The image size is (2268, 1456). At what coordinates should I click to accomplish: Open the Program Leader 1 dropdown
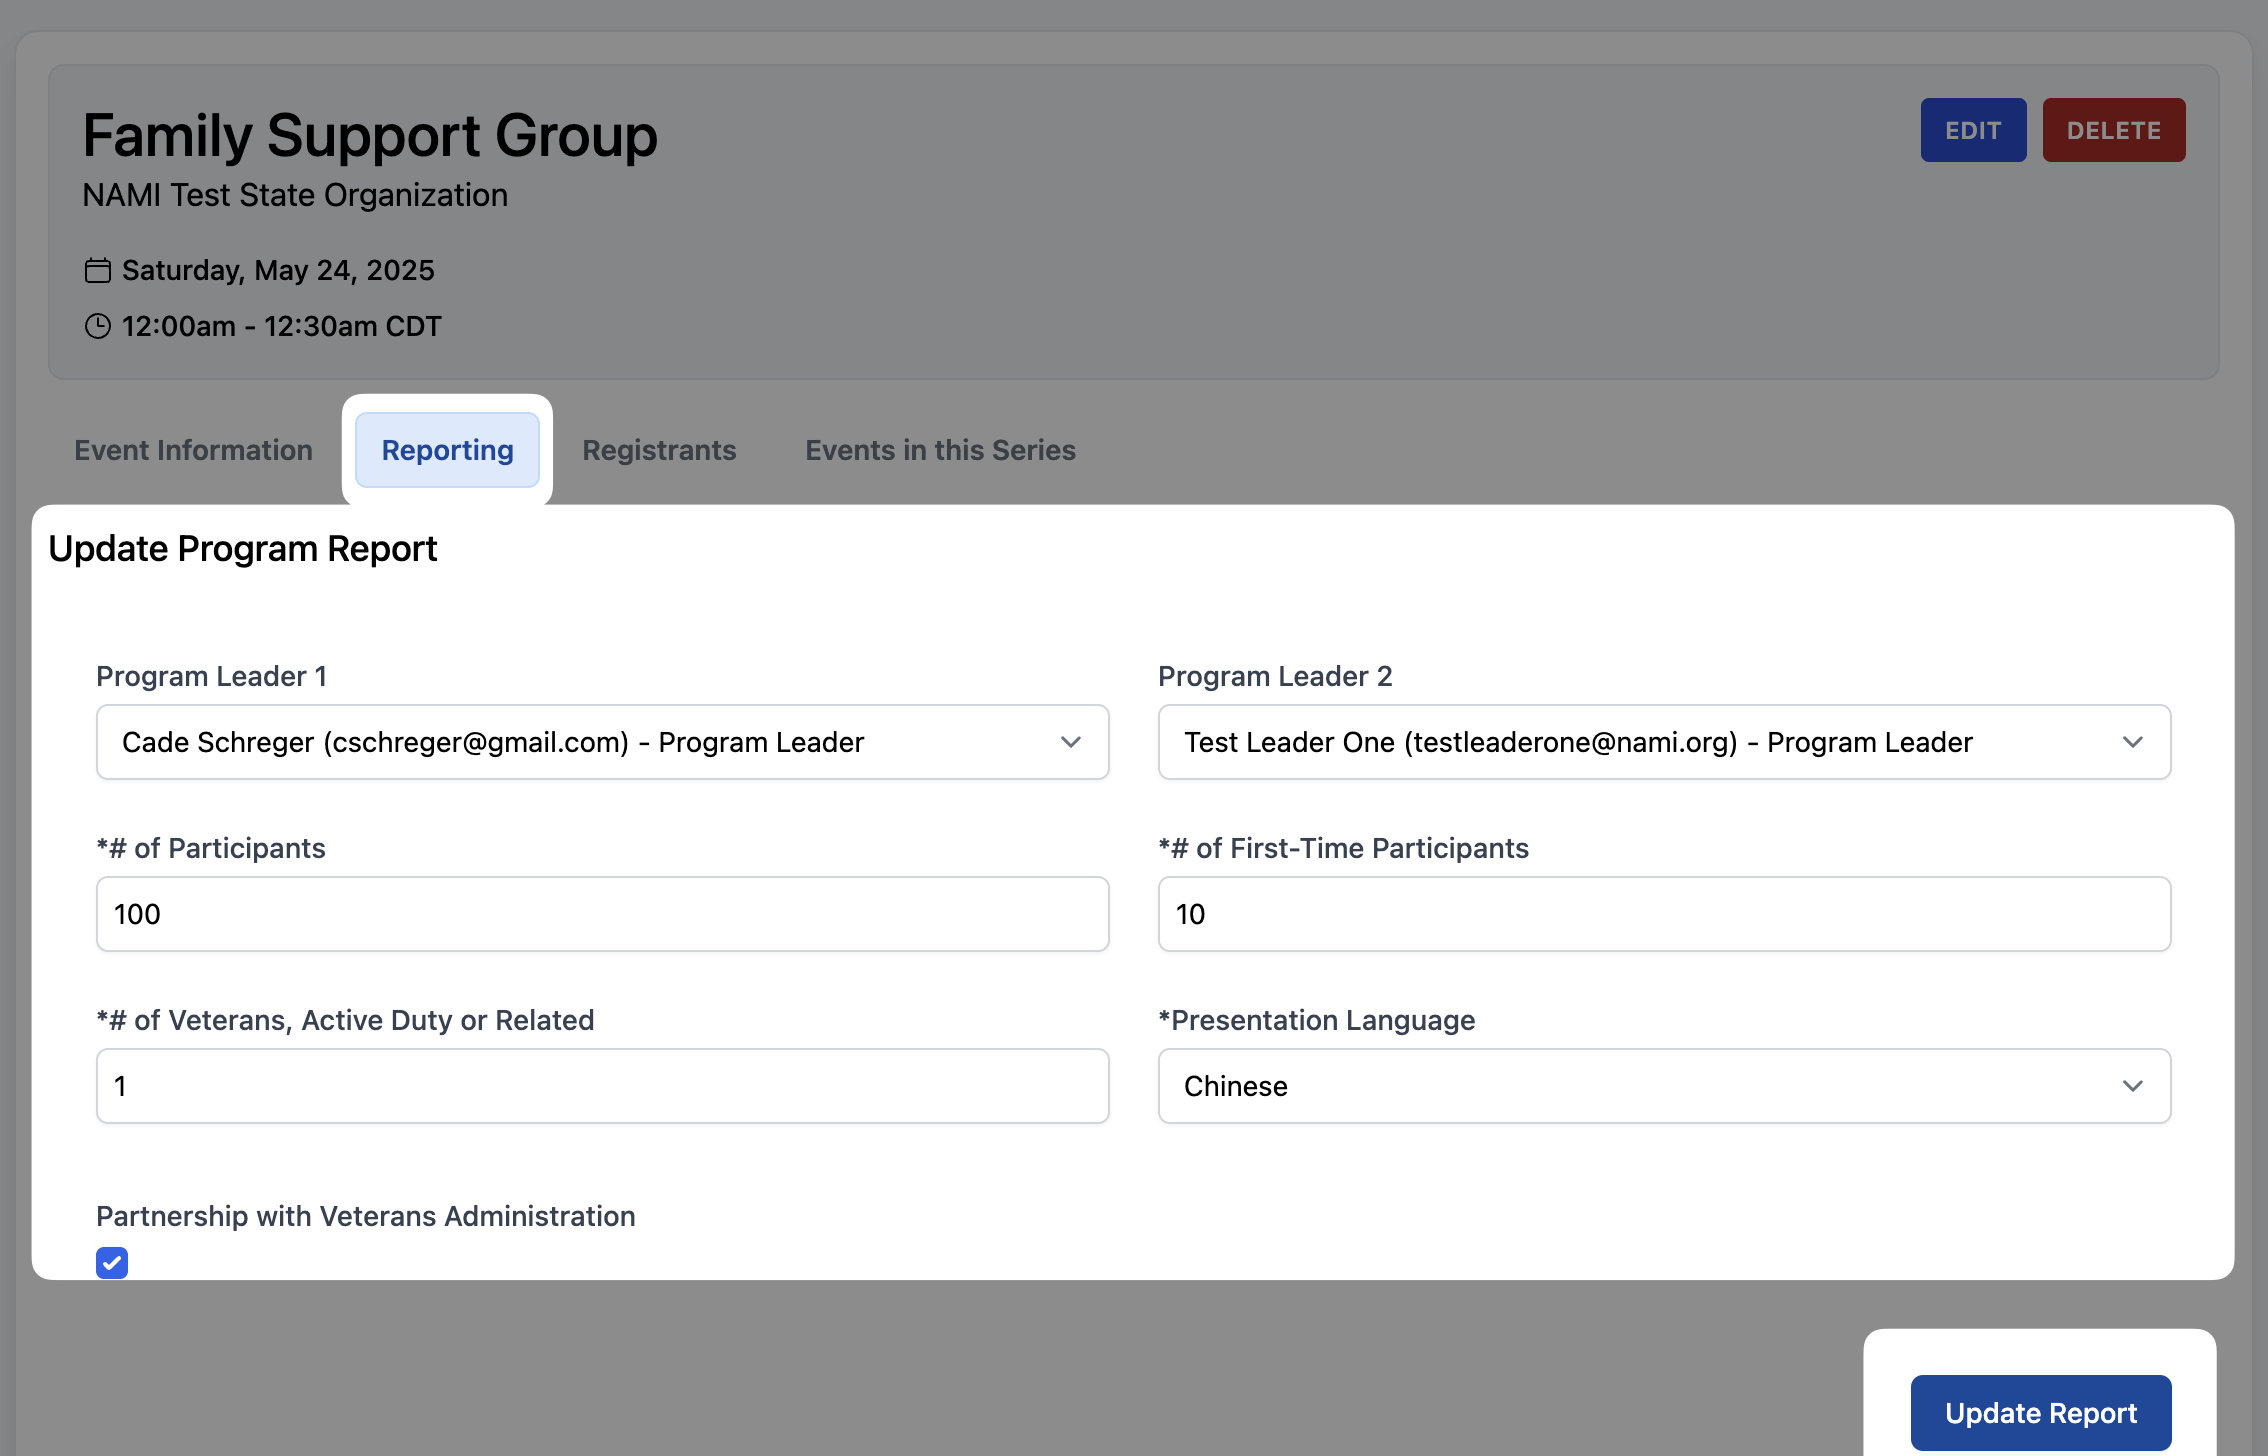click(x=602, y=742)
